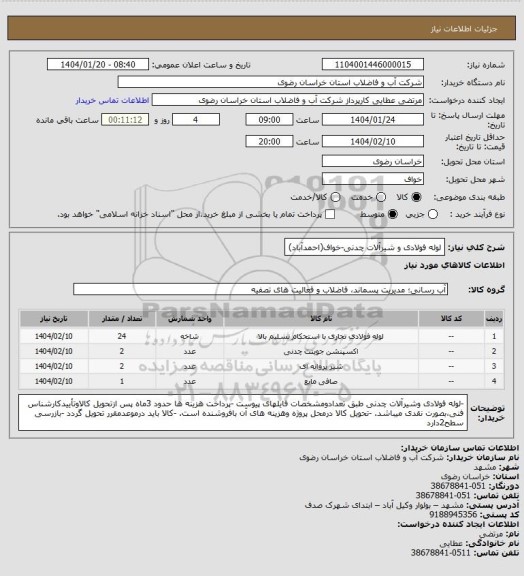Click the request creator field مرتضی عطایی
524x576 pixels.
[288, 100]
